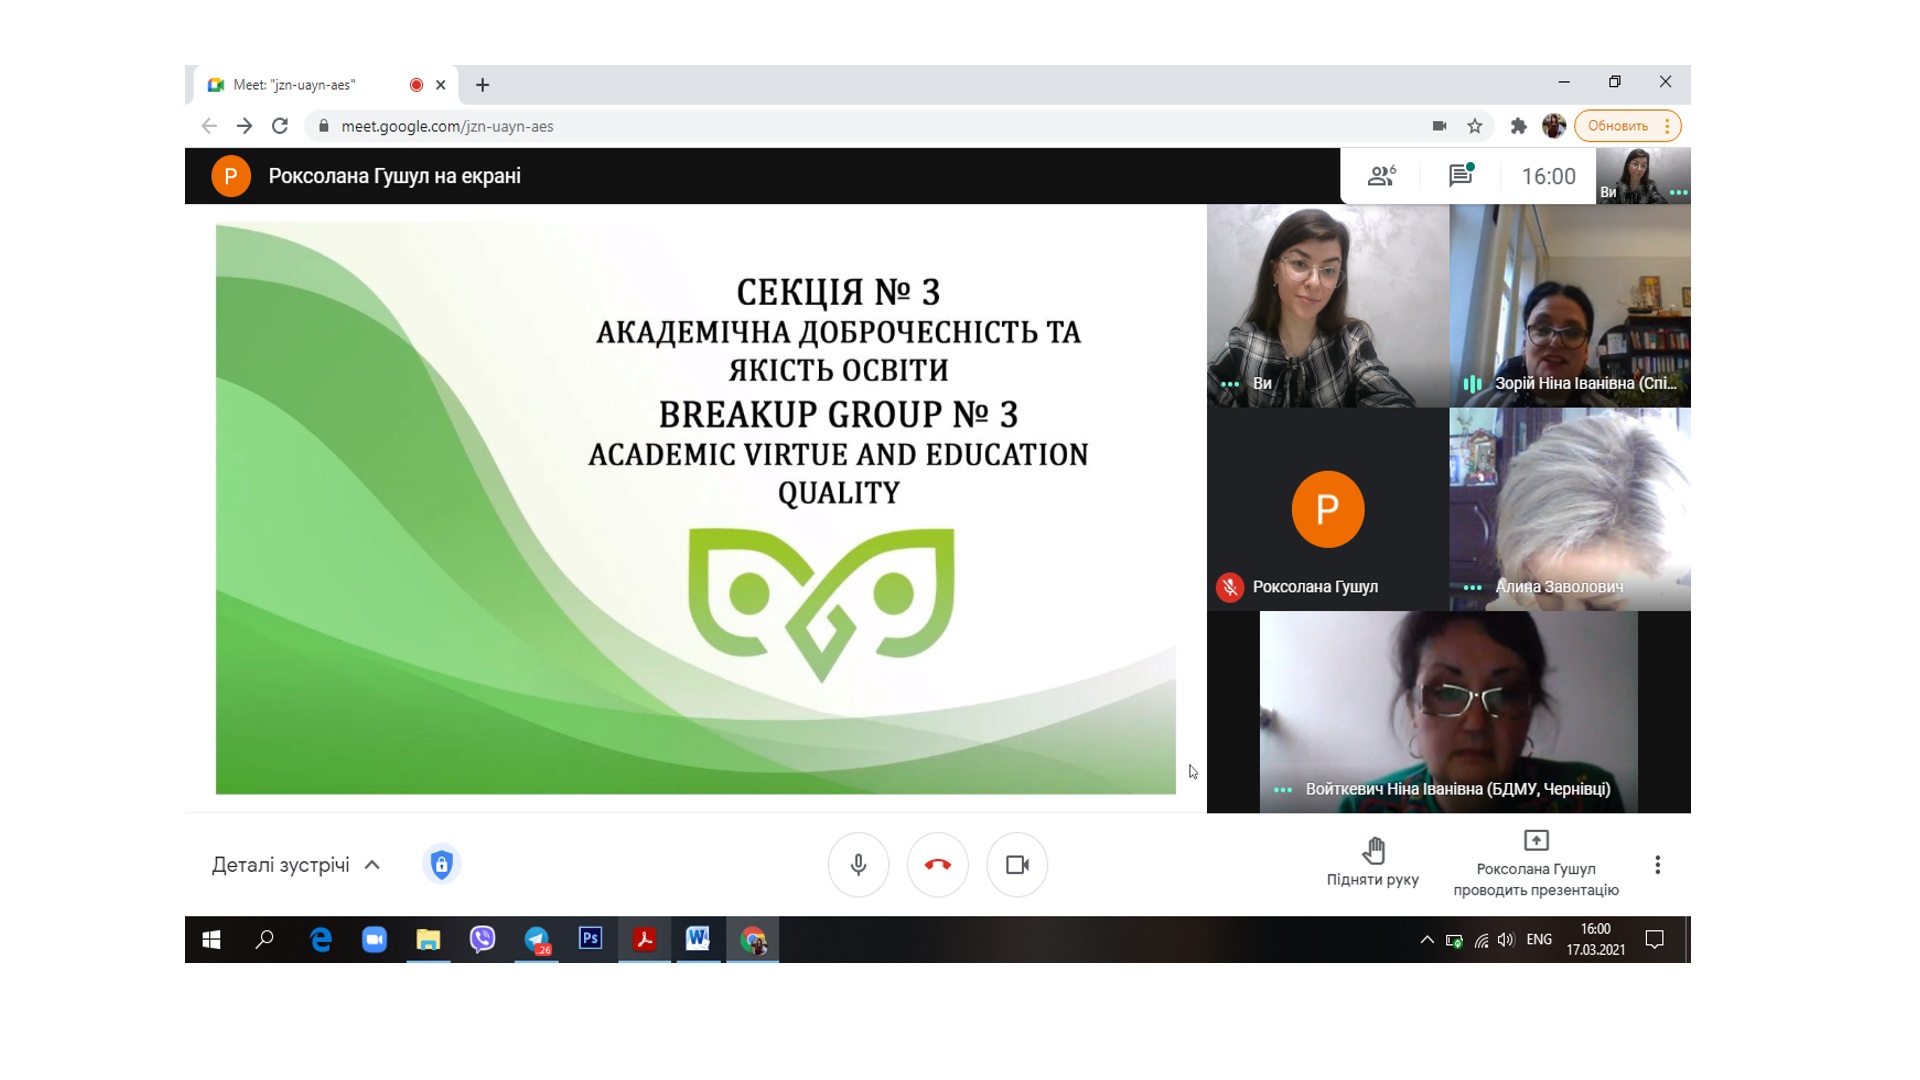Open the three-dot more options menu
The height and width of the screenshot is (1080, 1920).
click(x=1657, y=865)
